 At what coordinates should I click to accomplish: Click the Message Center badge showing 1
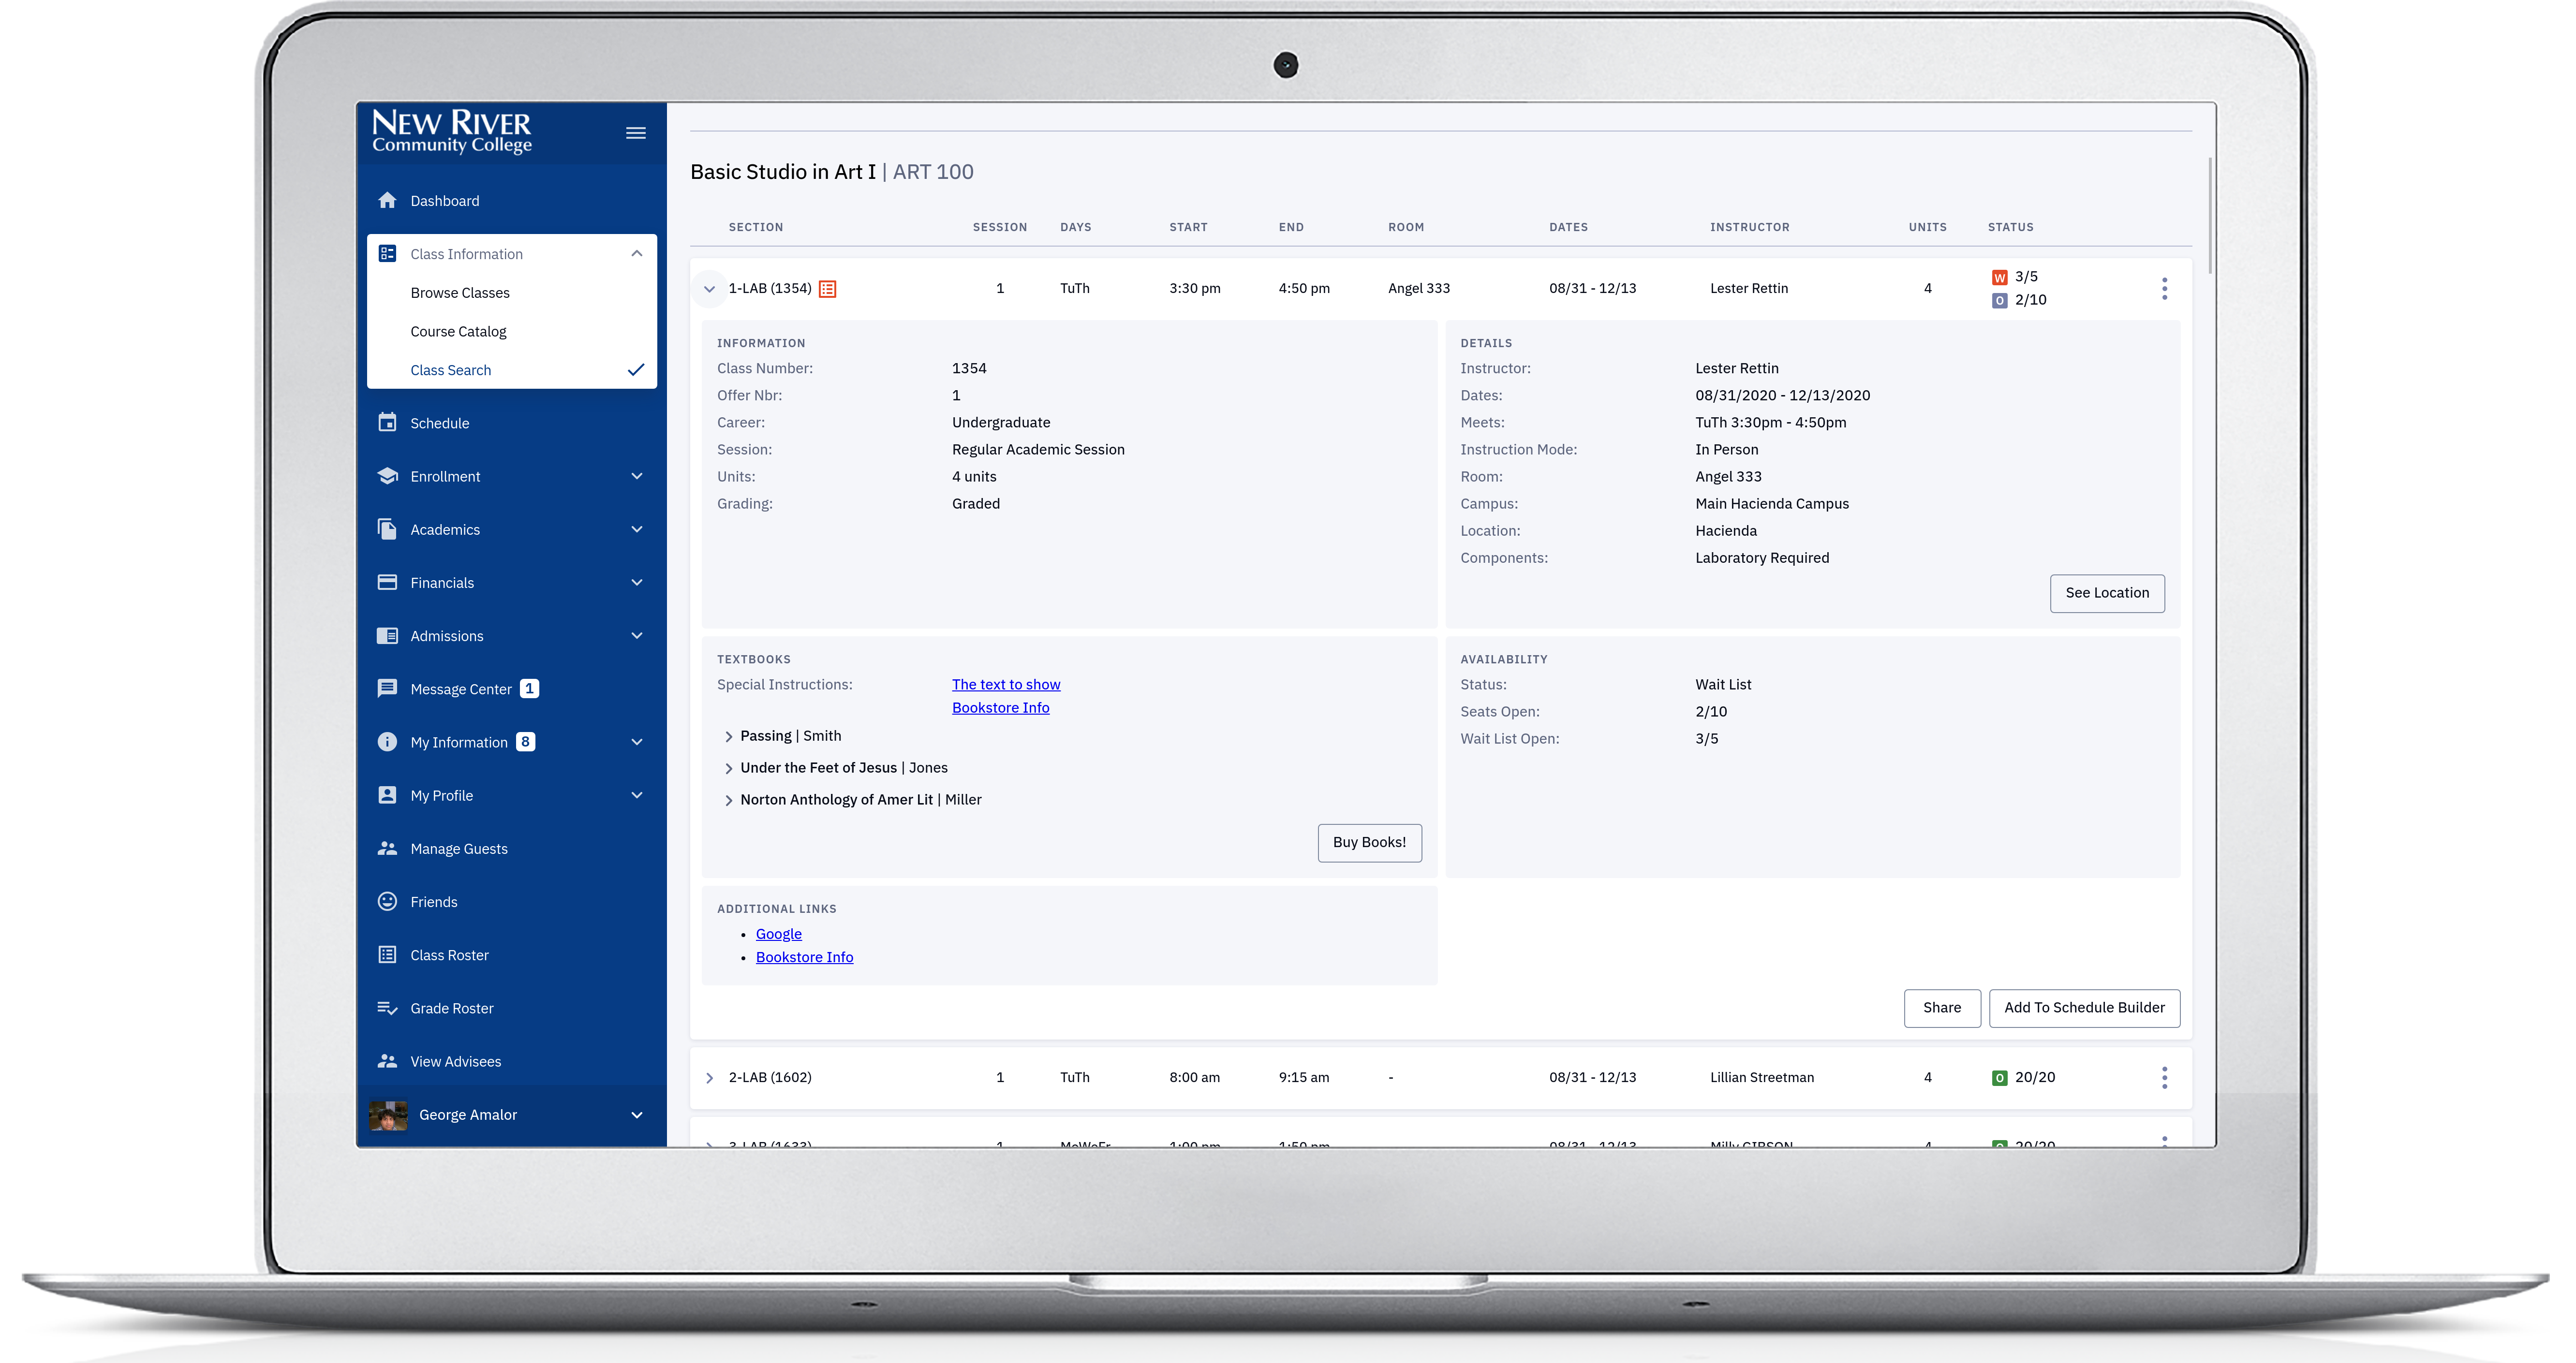(529, 688)
